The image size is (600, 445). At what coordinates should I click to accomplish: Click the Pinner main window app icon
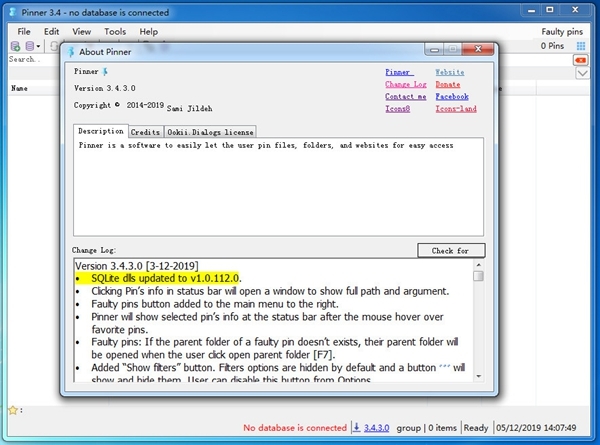click(12, 12)
